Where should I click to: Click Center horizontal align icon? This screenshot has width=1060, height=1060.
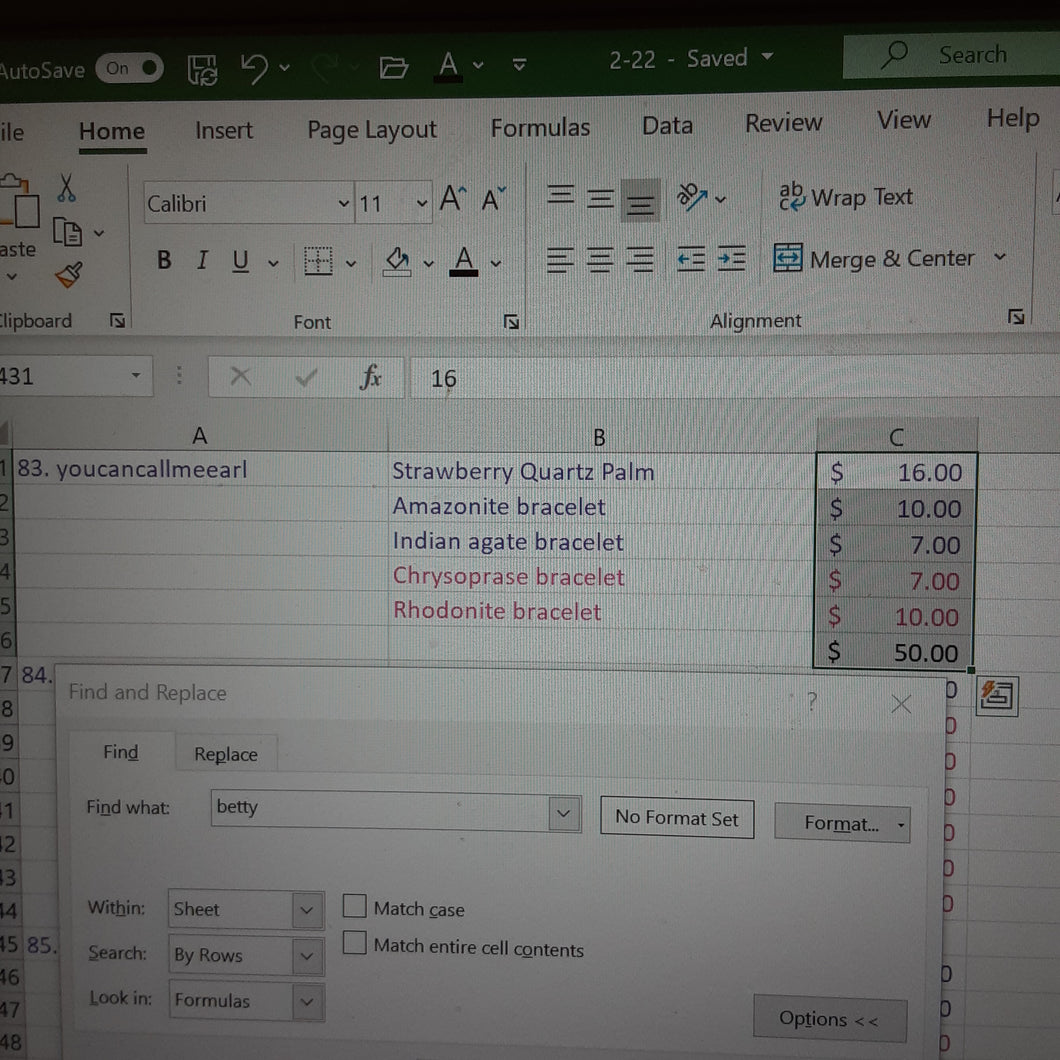coord(600,260)
